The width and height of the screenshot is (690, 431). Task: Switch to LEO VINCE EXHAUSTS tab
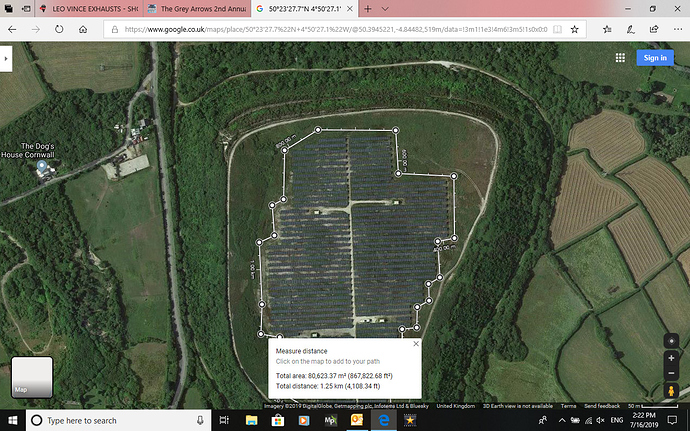(89, 9)
